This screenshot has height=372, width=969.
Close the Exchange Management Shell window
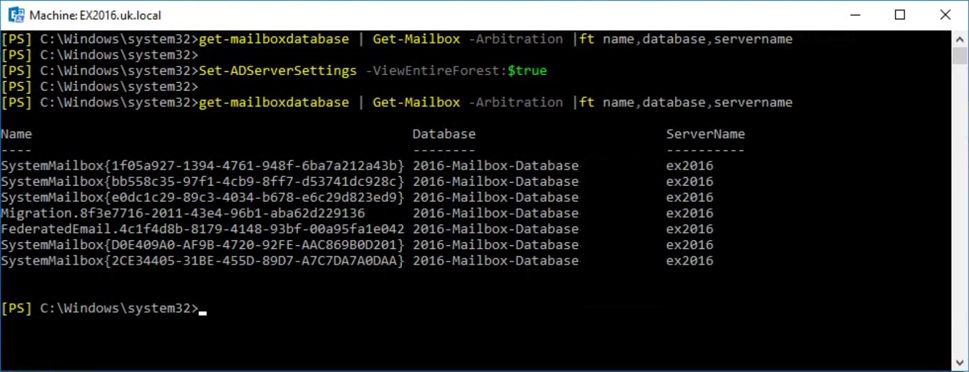pos(946,15)
